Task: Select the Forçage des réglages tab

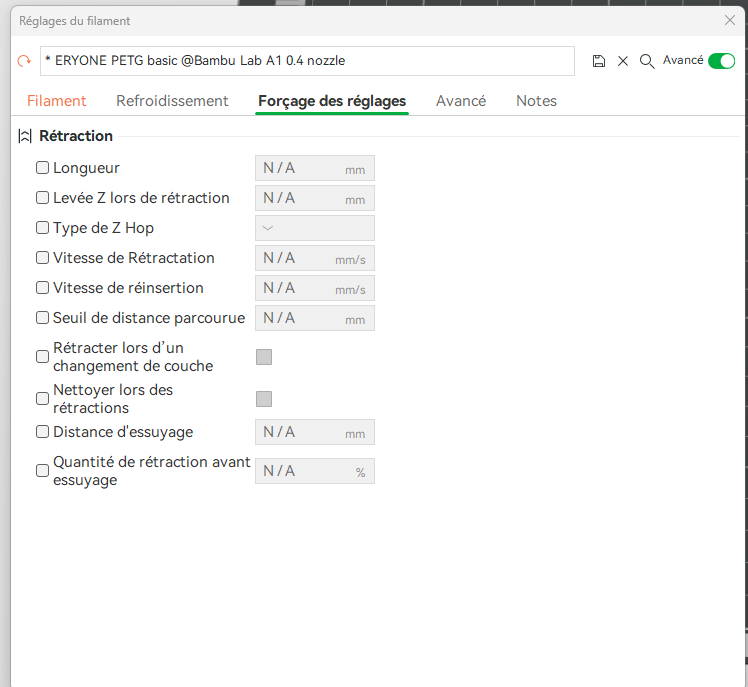Action: (332, 101)
